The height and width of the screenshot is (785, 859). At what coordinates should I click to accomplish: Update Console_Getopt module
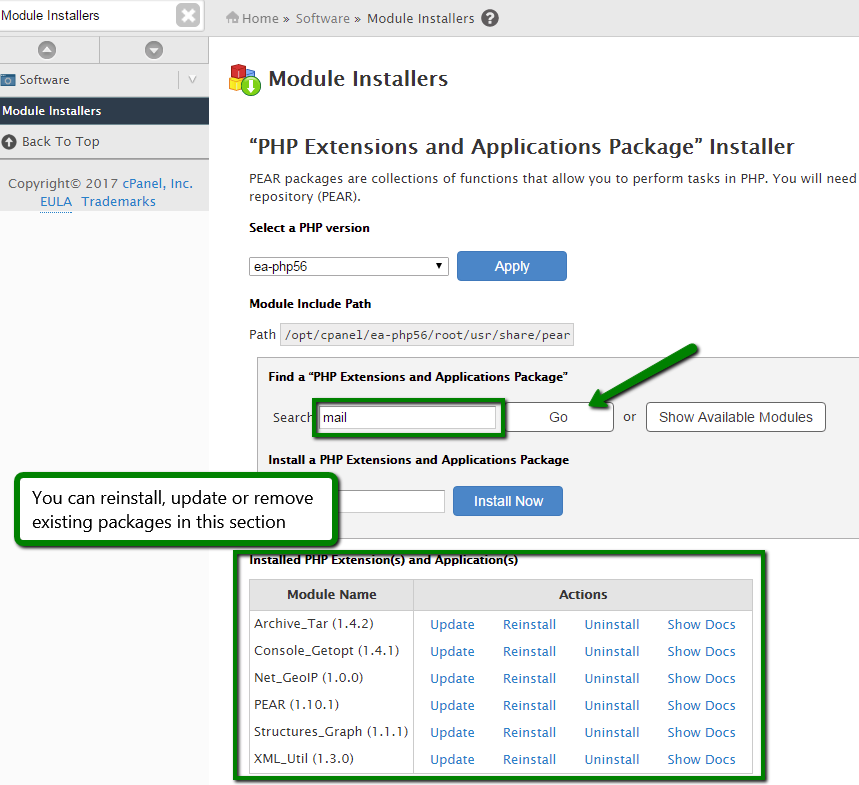coord(452,651)
